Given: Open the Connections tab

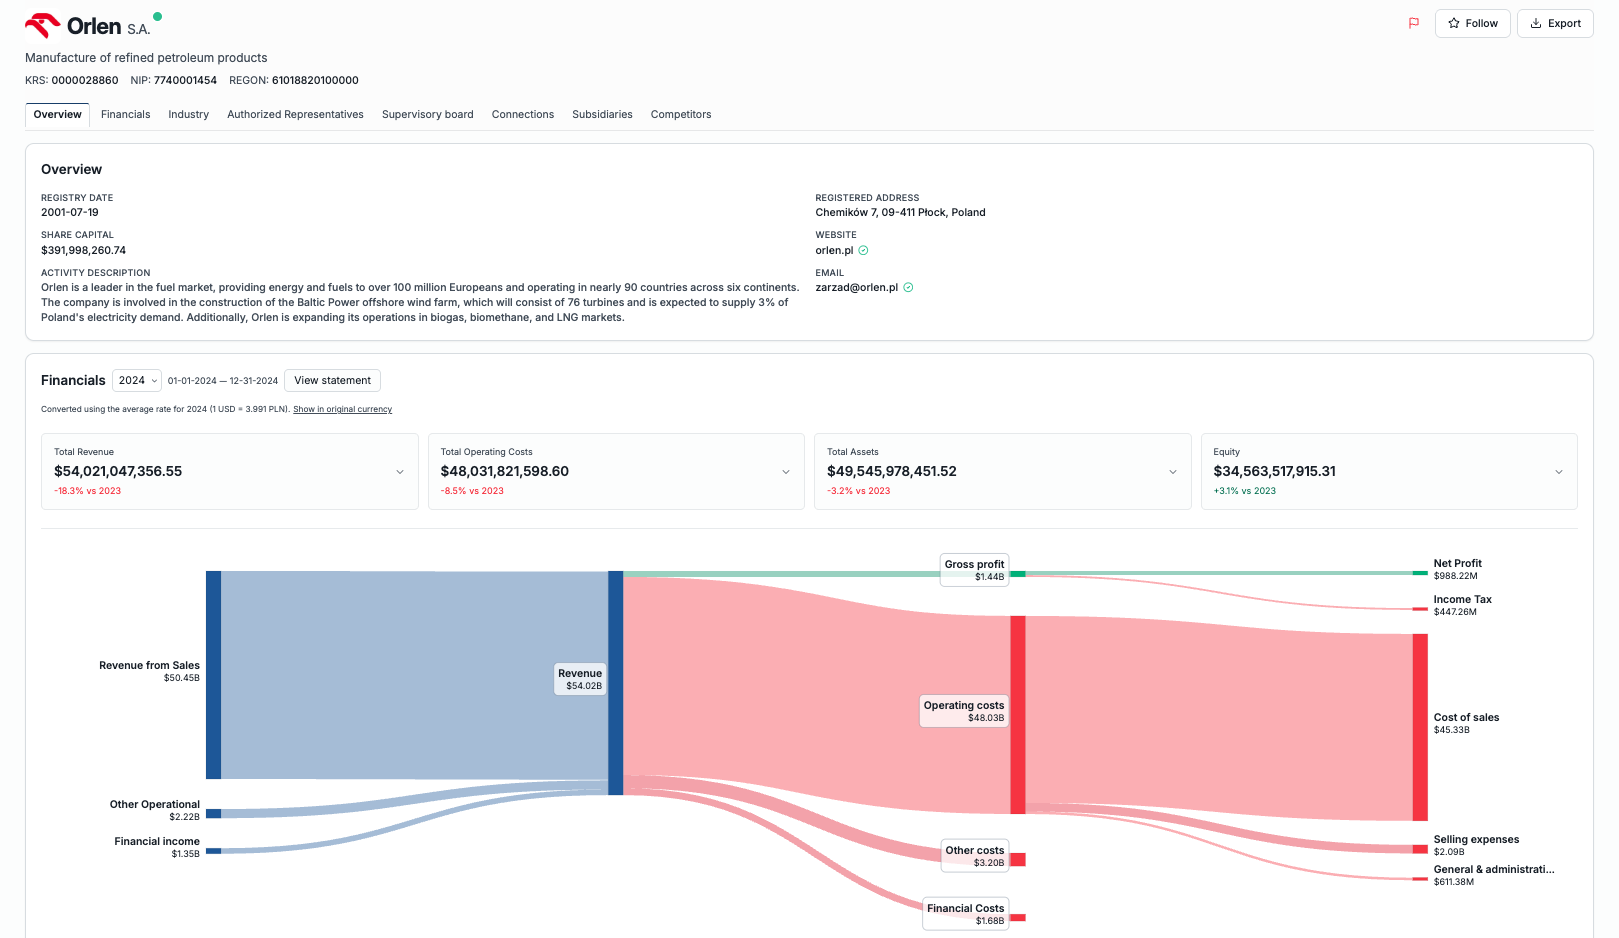Looking at the screenshot, I should (x=522, y=115).
